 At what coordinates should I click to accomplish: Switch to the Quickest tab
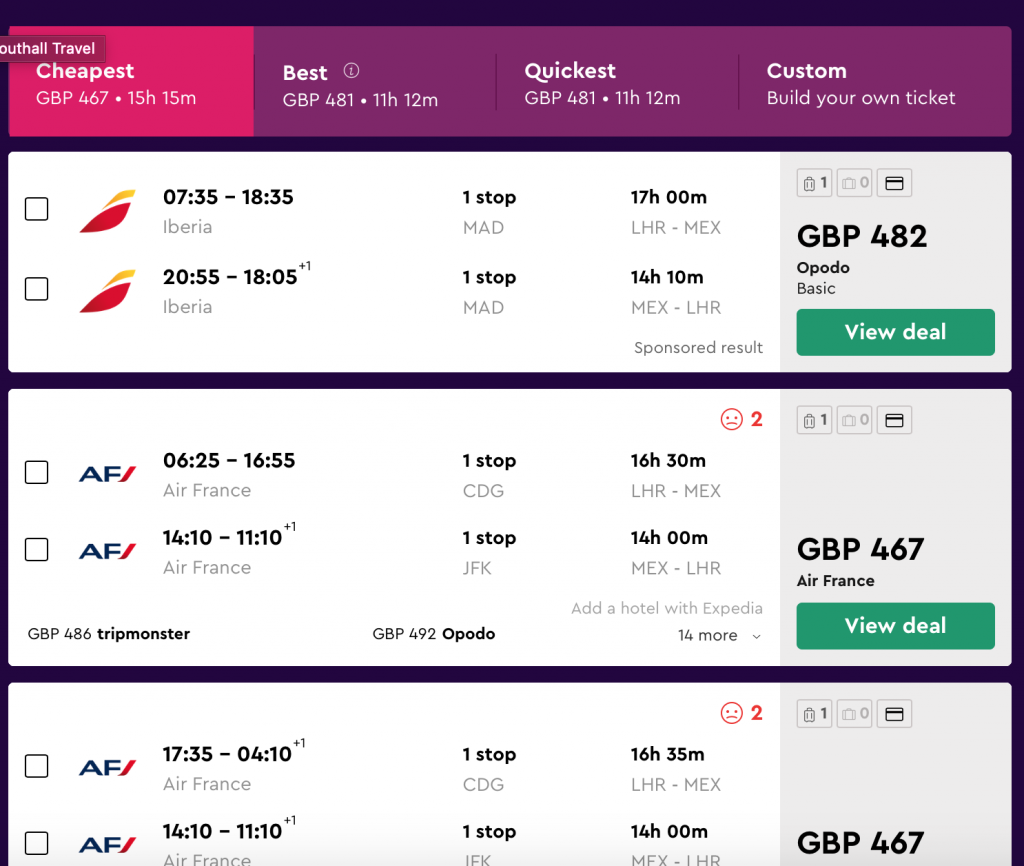(x=617, y=83)
